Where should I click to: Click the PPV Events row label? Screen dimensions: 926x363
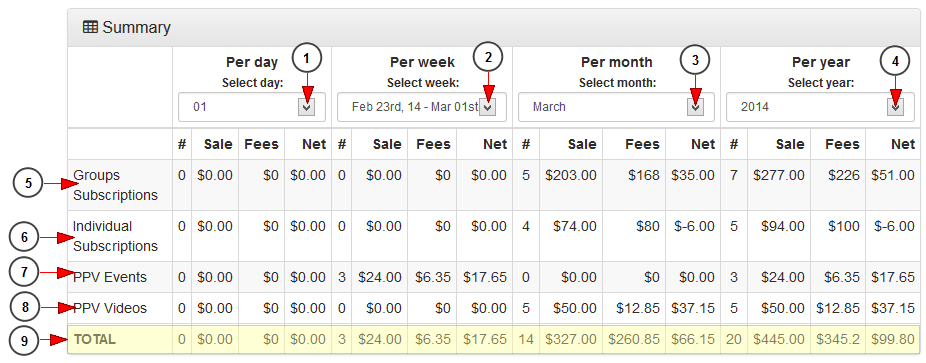pyautogui.click(x=110, y=277)
